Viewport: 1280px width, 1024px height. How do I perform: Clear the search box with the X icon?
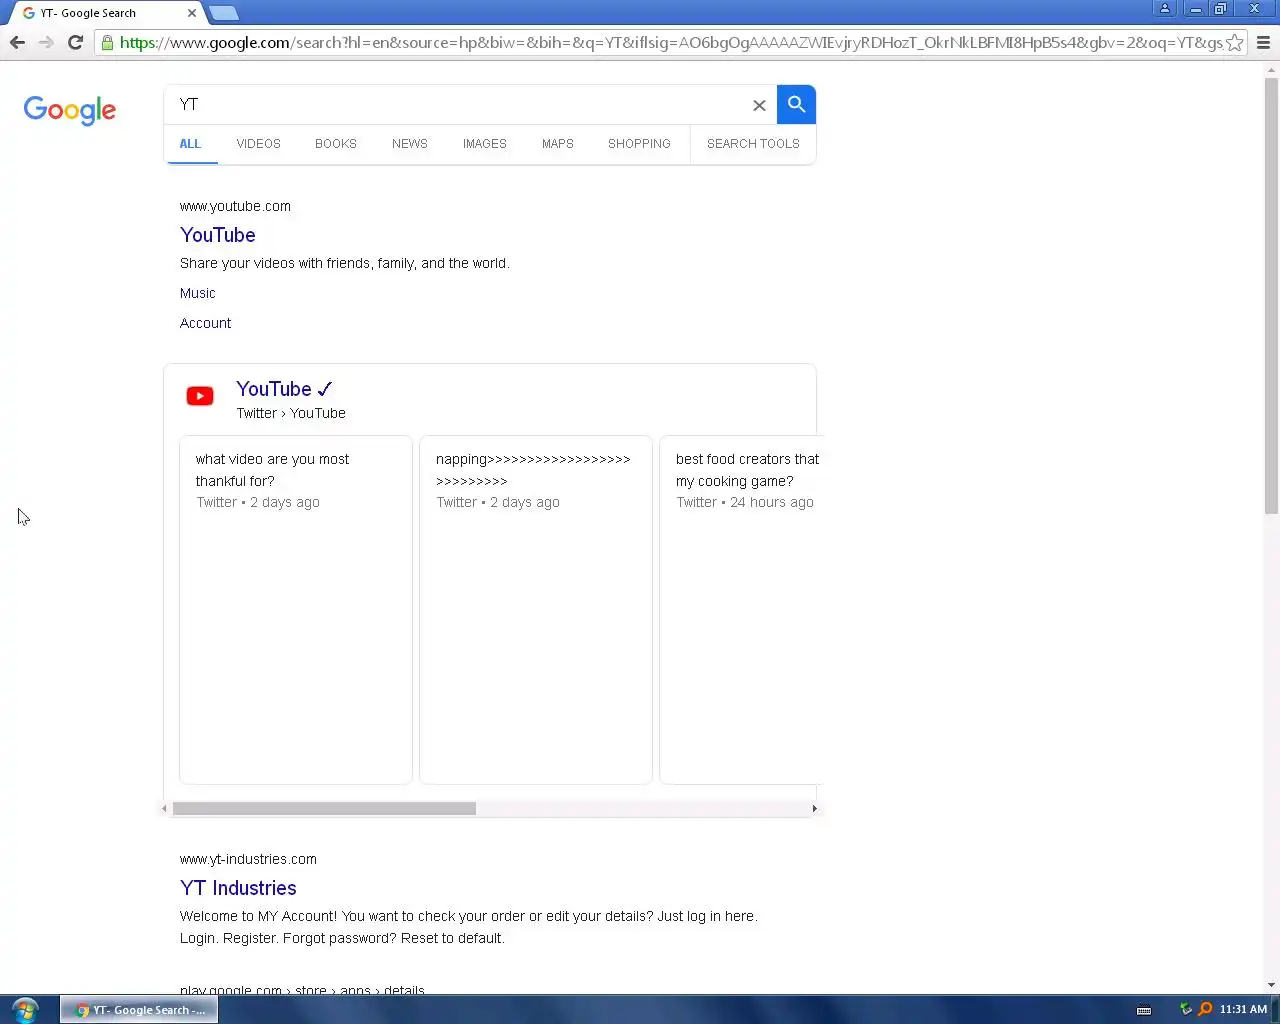pyautogui.click(x=759, y=105)
